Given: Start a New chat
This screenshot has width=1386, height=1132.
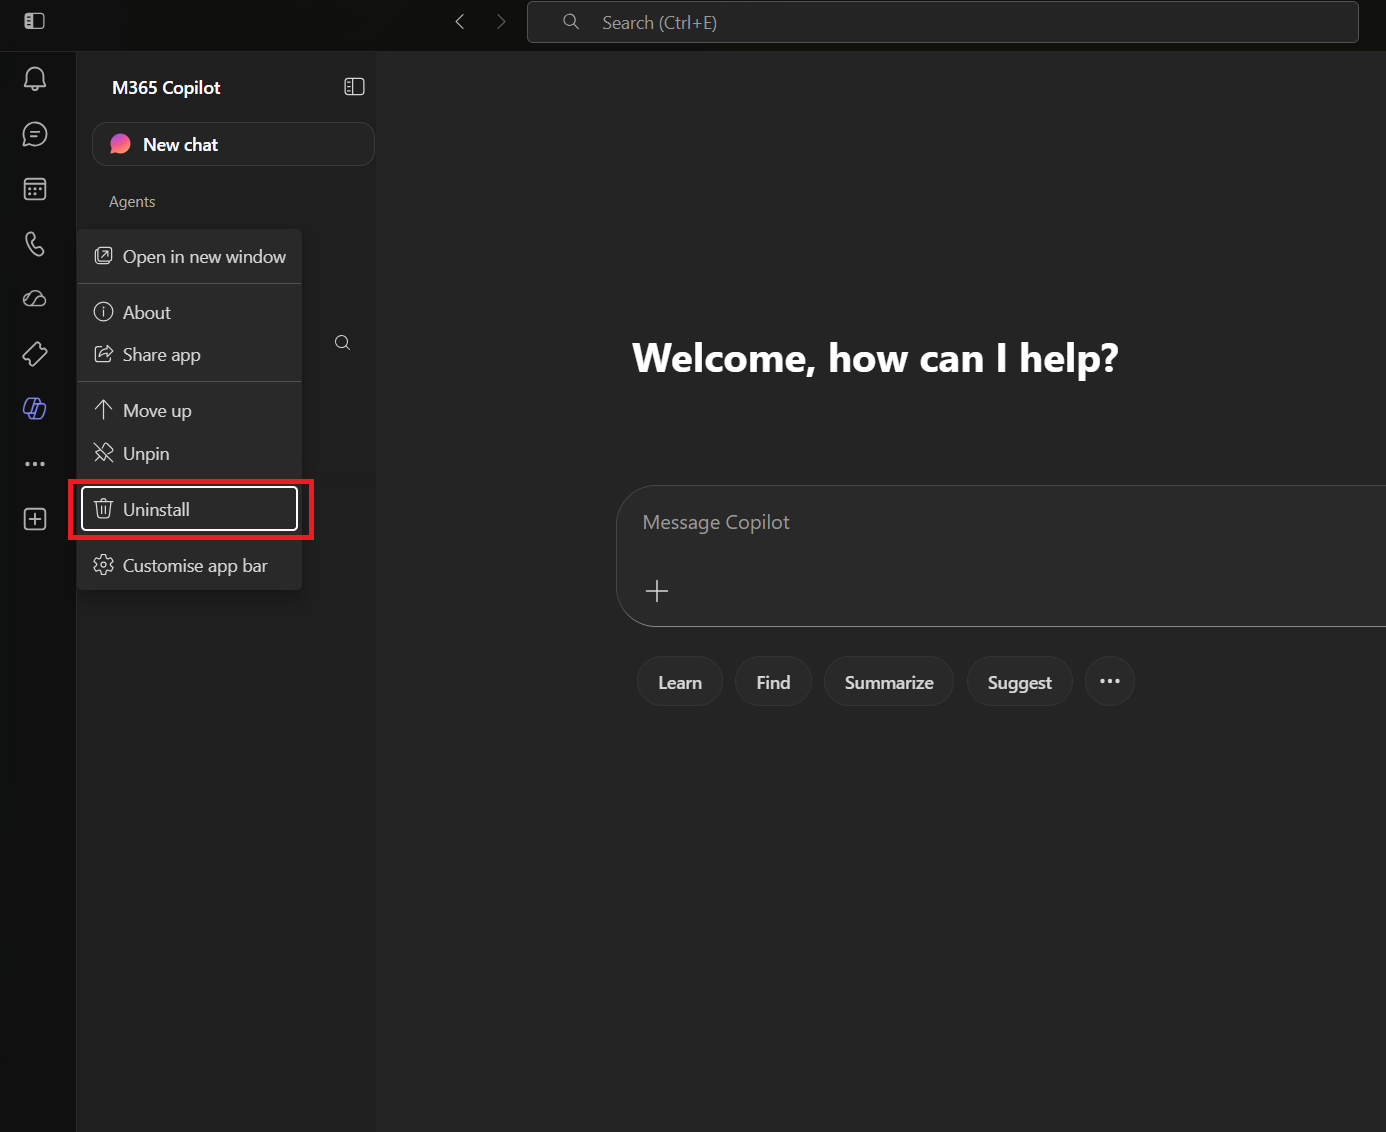Looking at the screenshot, I should (x=233, y=144).
